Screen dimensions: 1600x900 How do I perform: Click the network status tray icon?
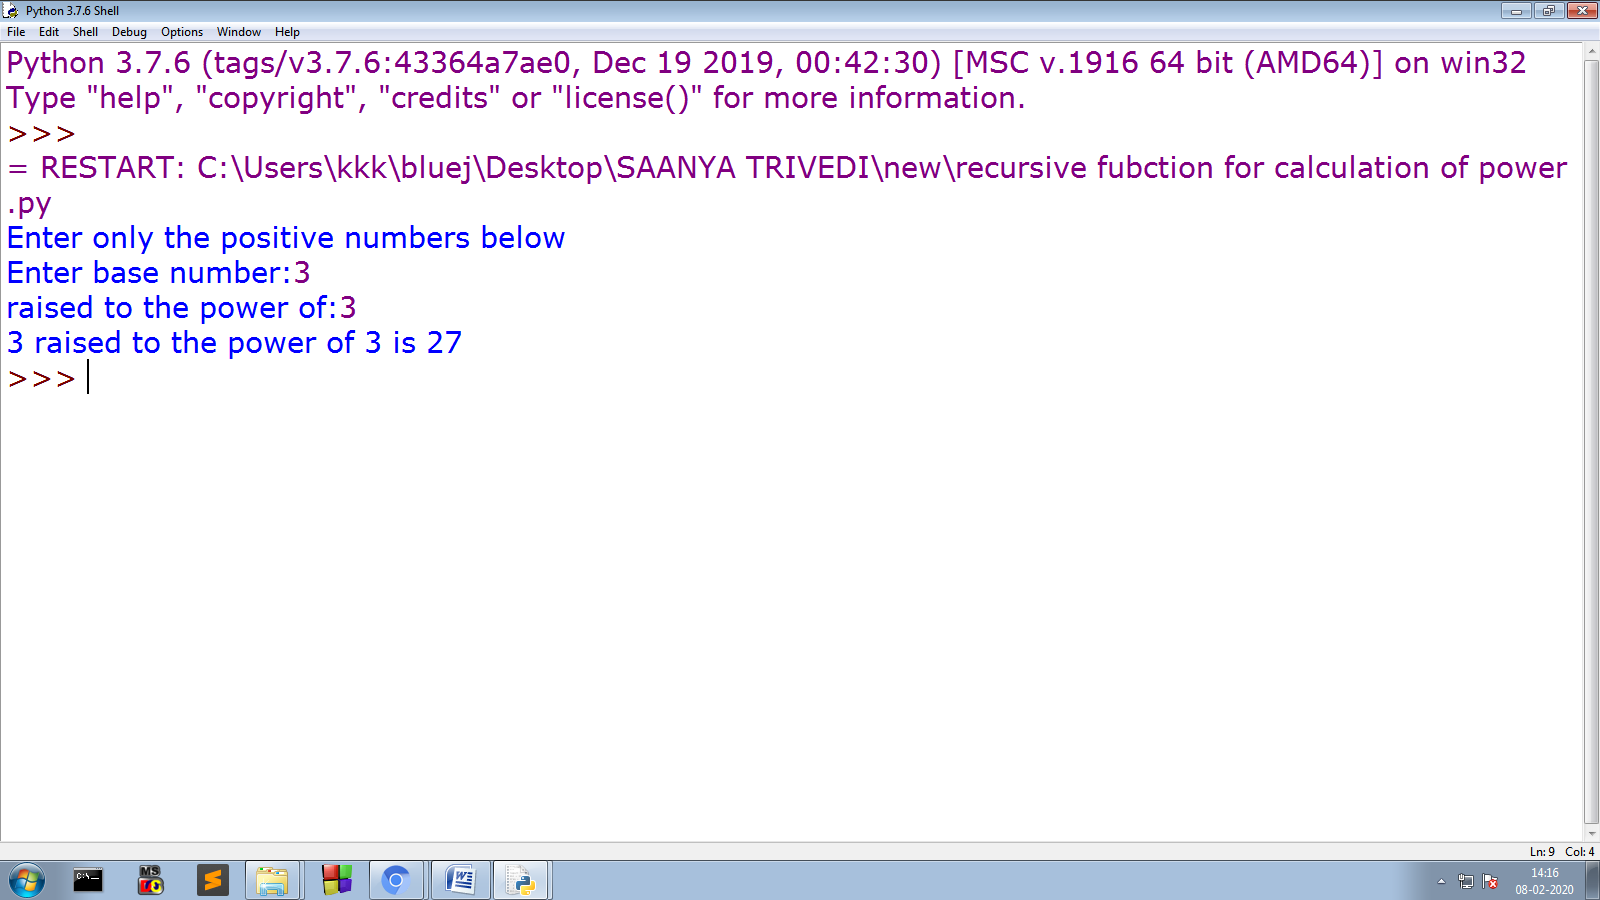point(1466,881)
